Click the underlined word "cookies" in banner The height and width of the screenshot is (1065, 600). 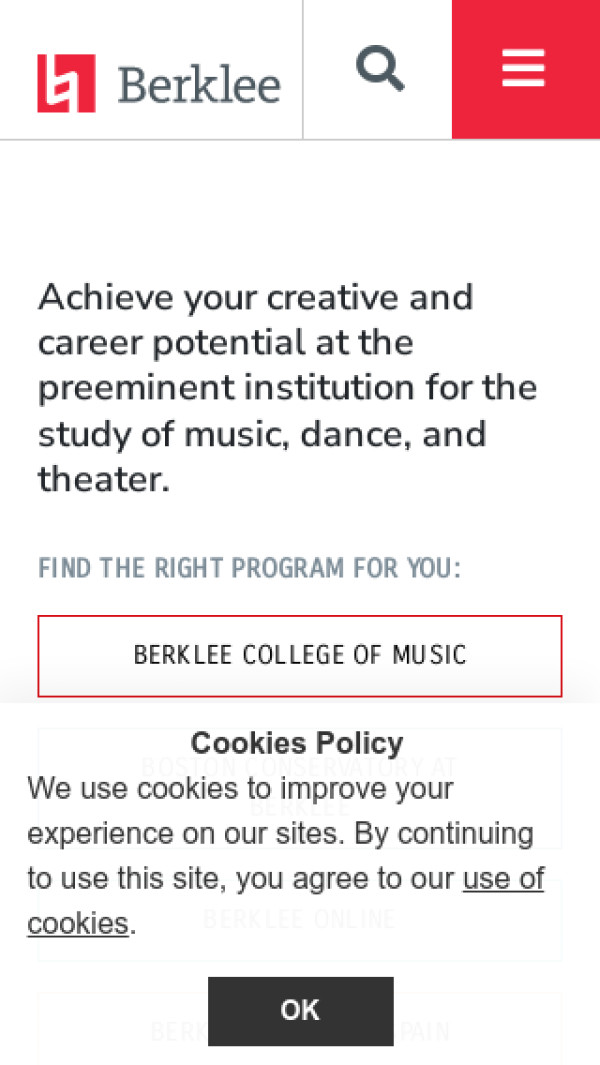click(x=78, y=923)
